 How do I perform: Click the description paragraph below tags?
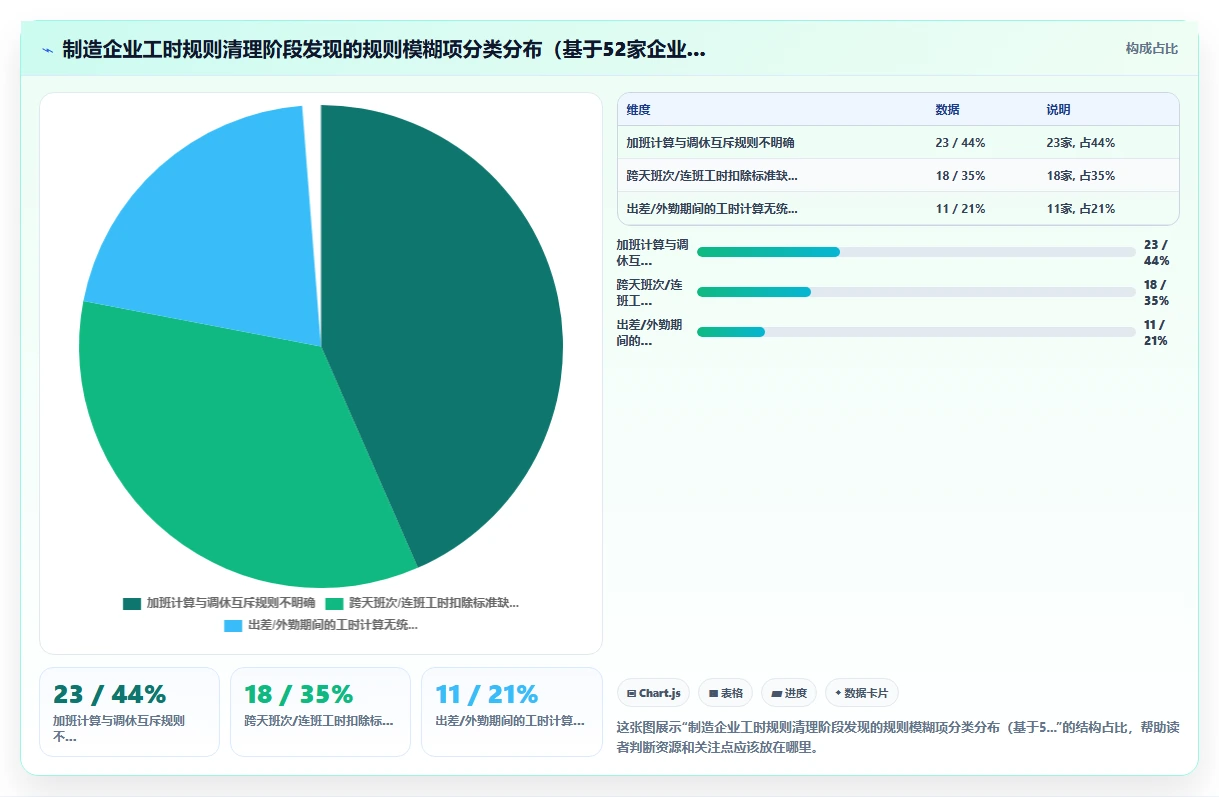[x=898, y=737]
